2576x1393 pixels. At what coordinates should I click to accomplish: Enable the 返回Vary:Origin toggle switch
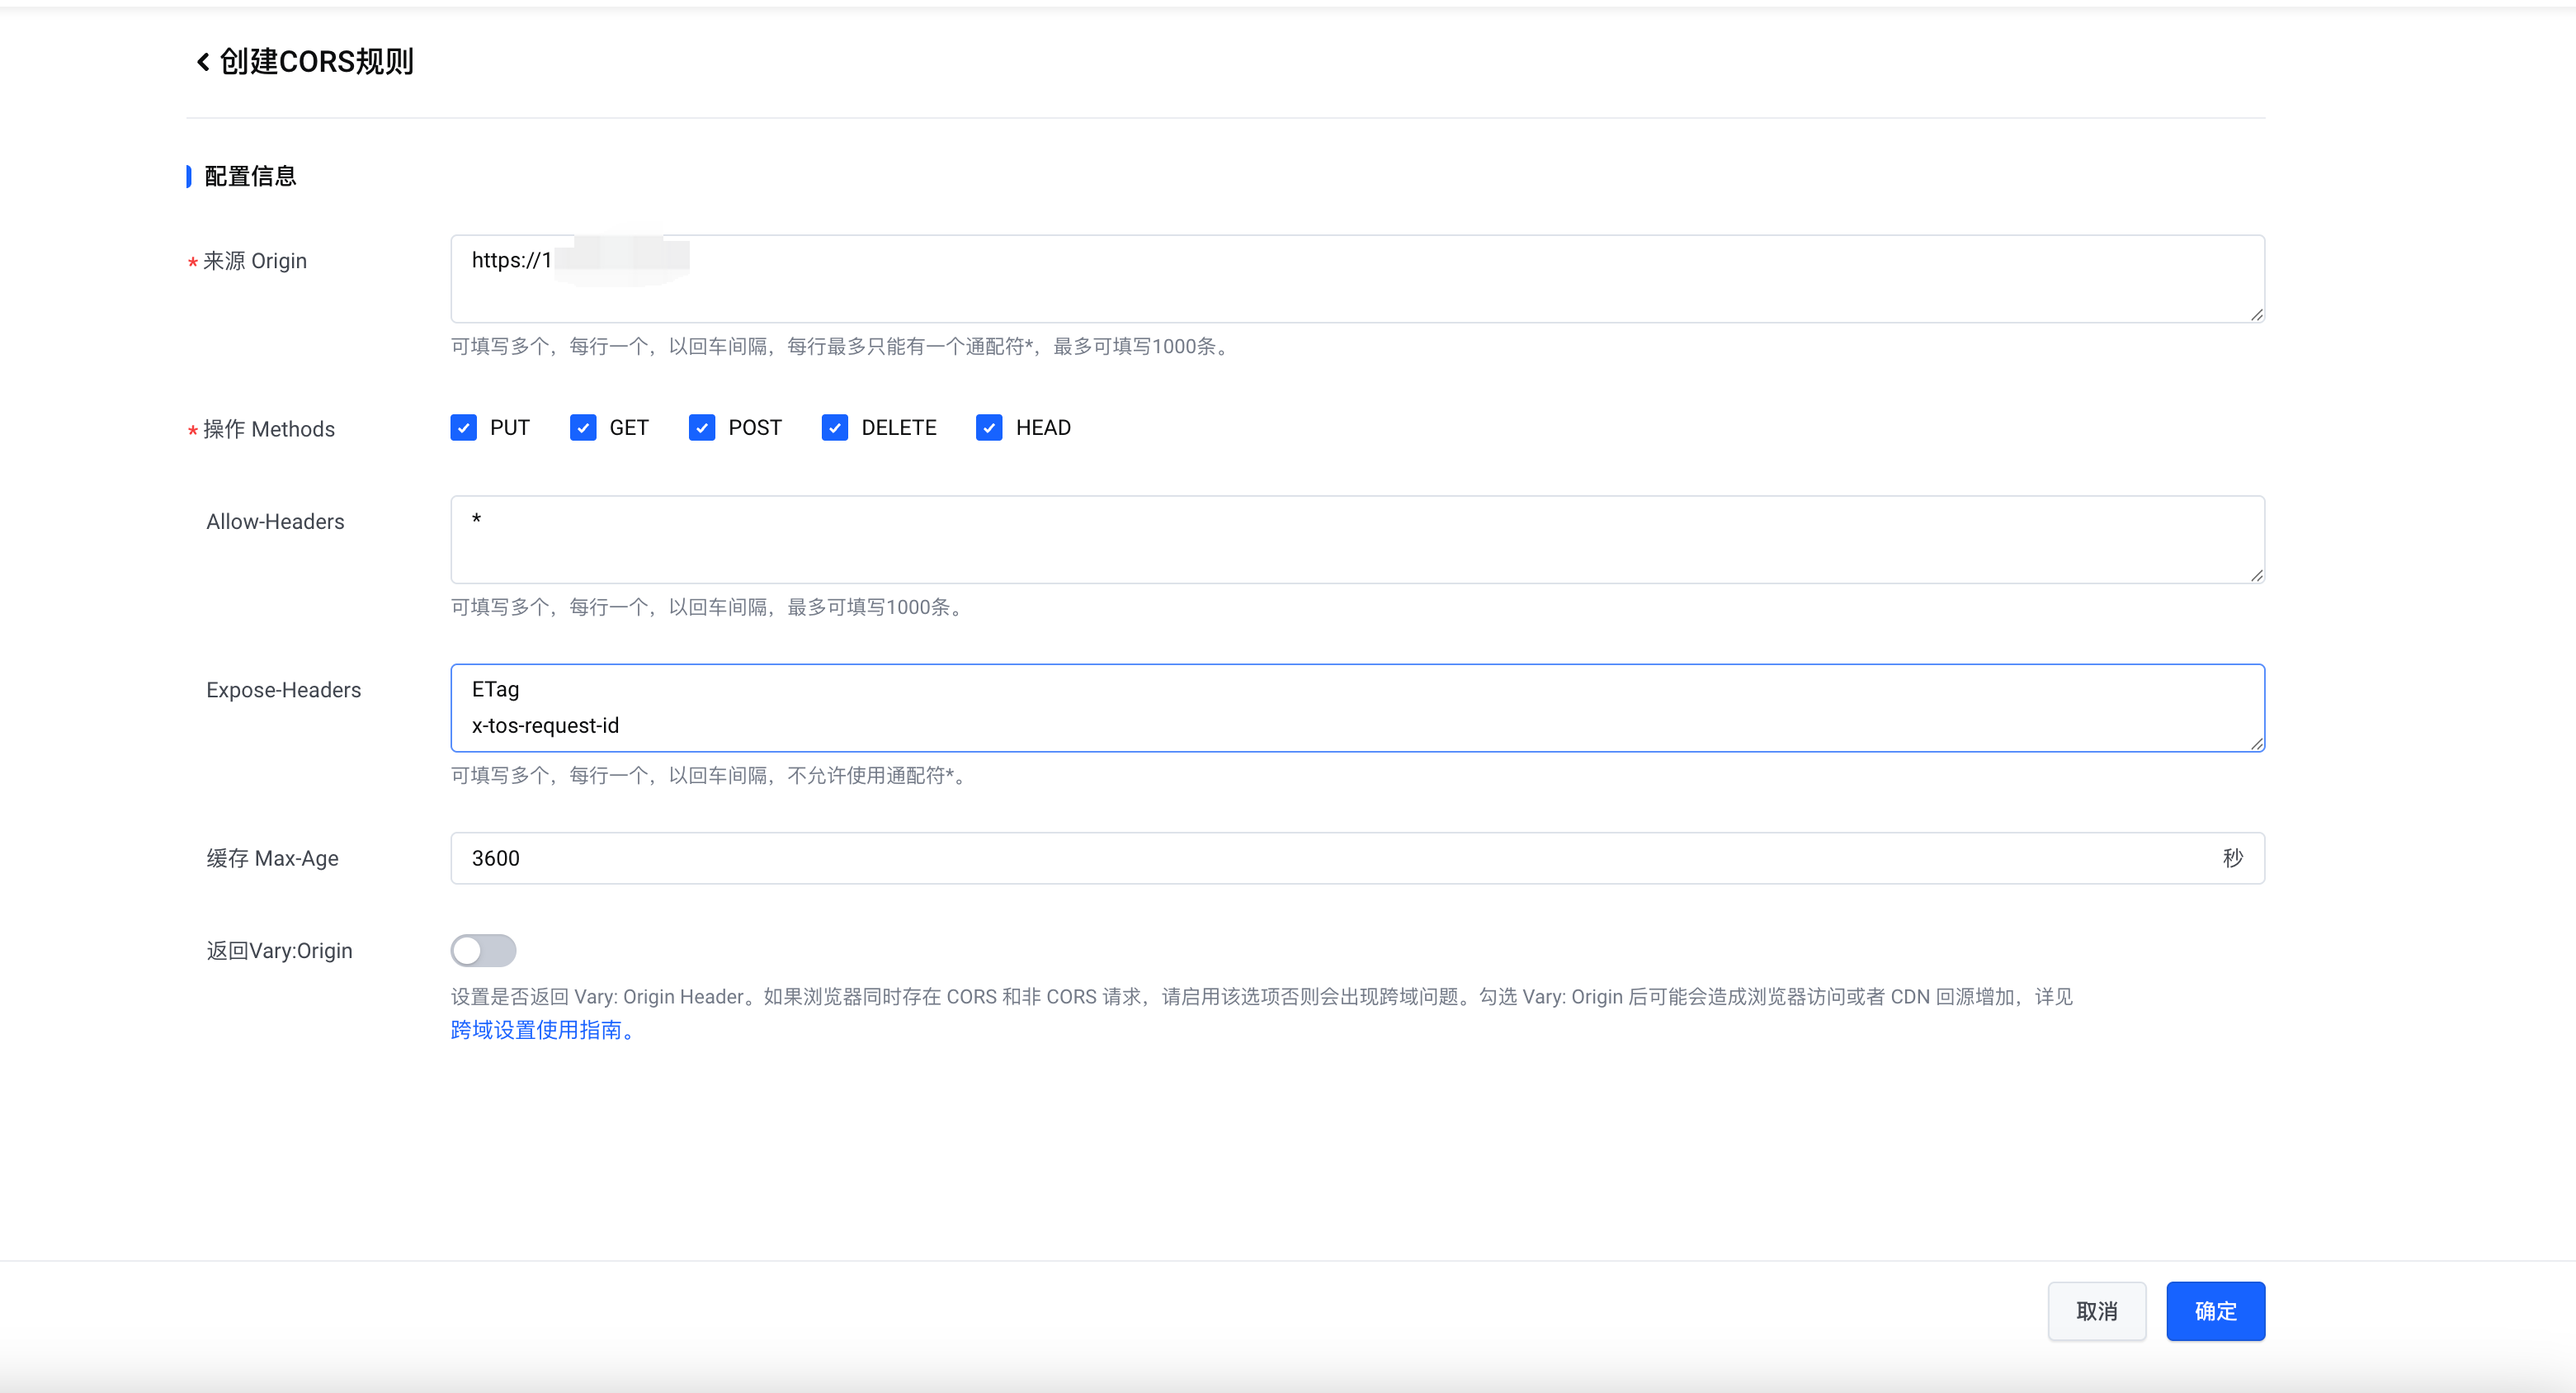coord(483,950)
